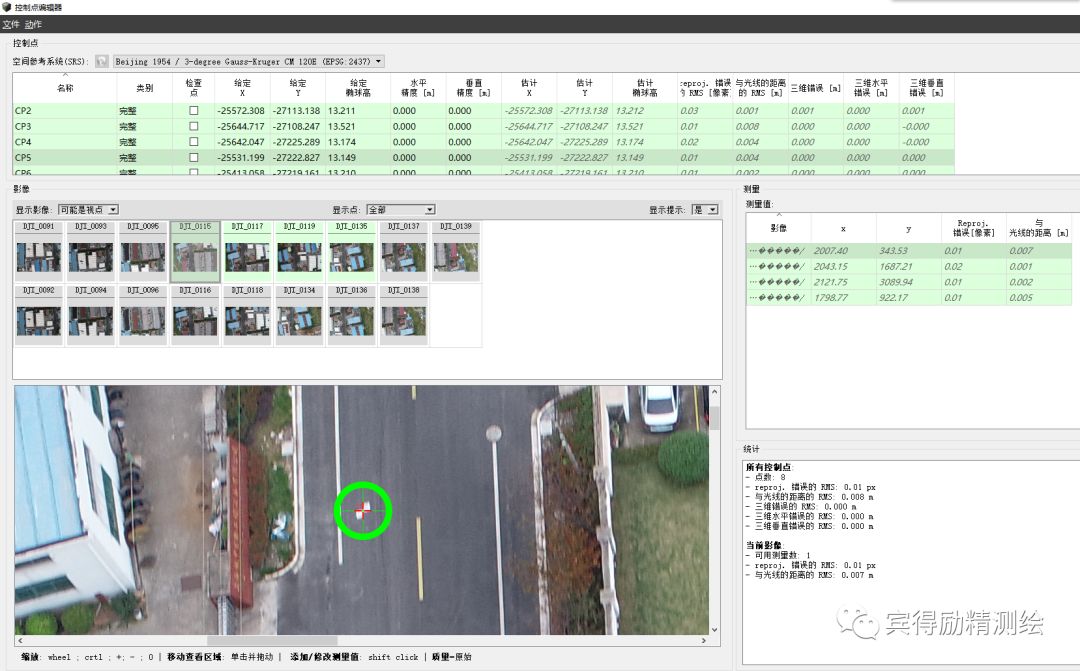Select the DJI_0095 thumbnail

pyautogui.click(x=143, y=251)
